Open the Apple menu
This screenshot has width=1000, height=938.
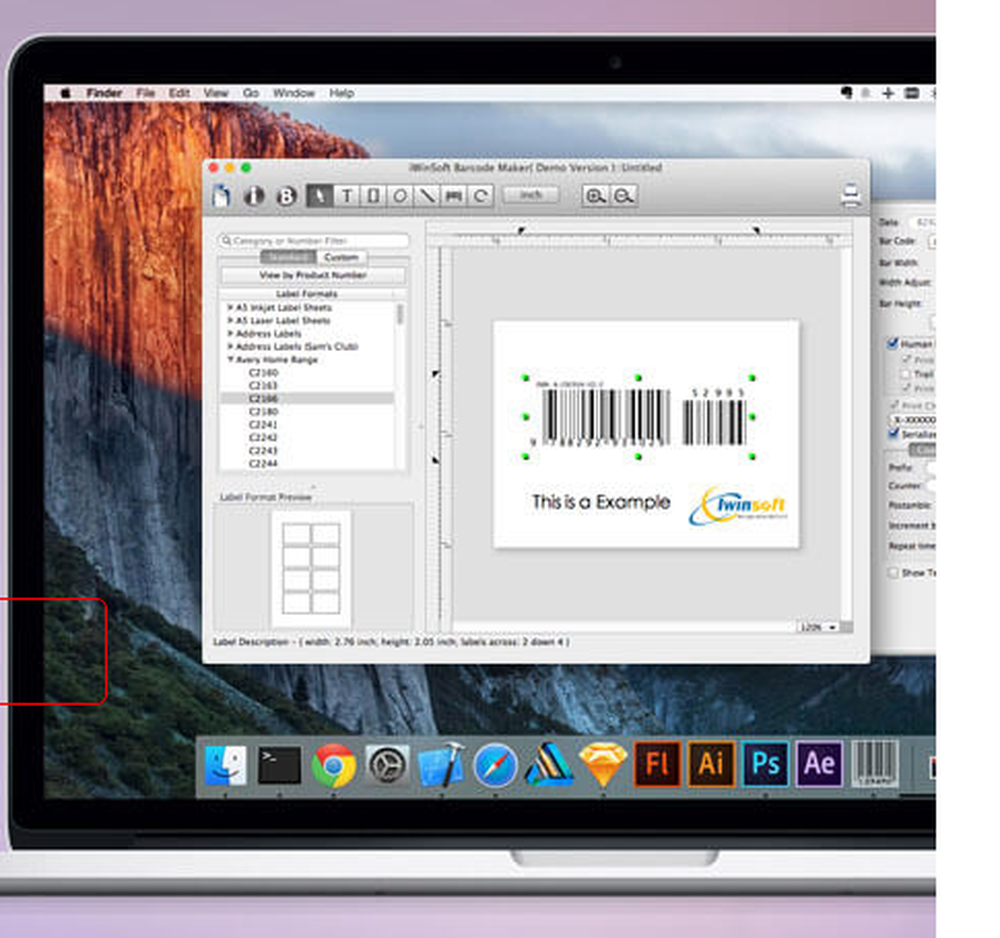65,93
